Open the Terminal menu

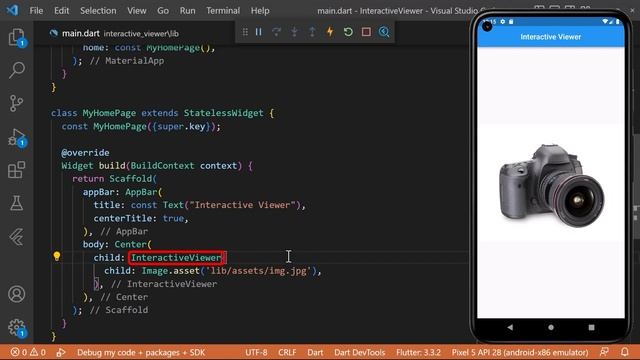[x=223, y=11]
